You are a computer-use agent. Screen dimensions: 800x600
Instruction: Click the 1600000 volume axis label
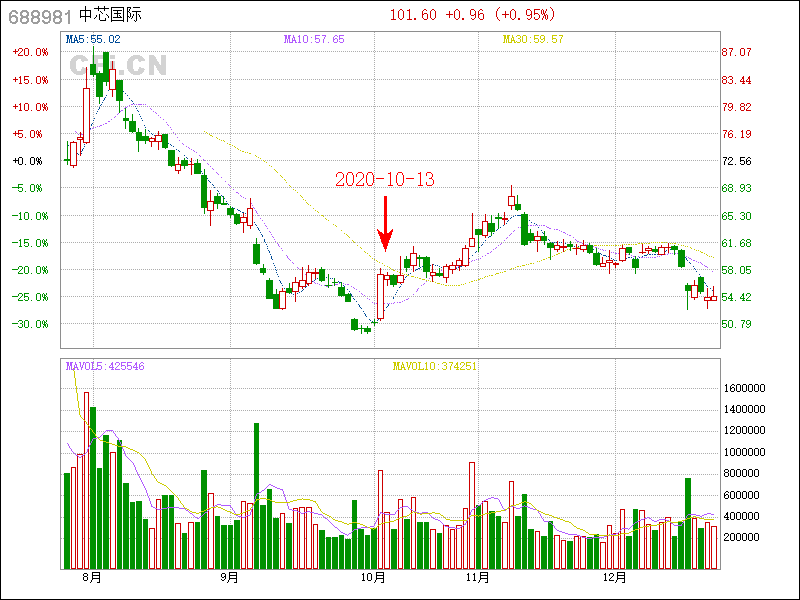[x=744, y=388]
